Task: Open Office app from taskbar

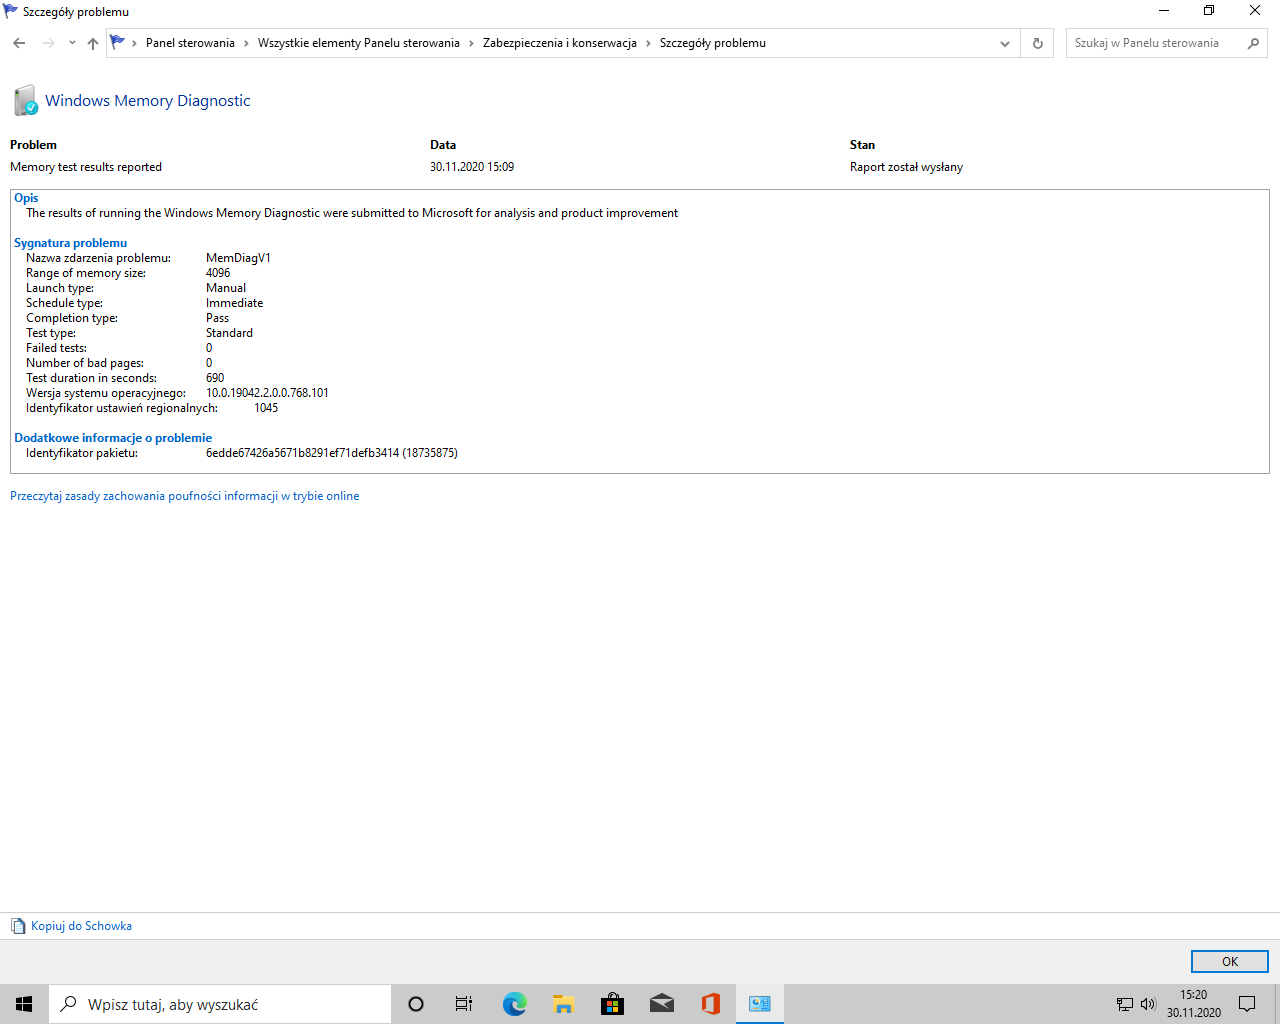Action: pos(711,1004)
